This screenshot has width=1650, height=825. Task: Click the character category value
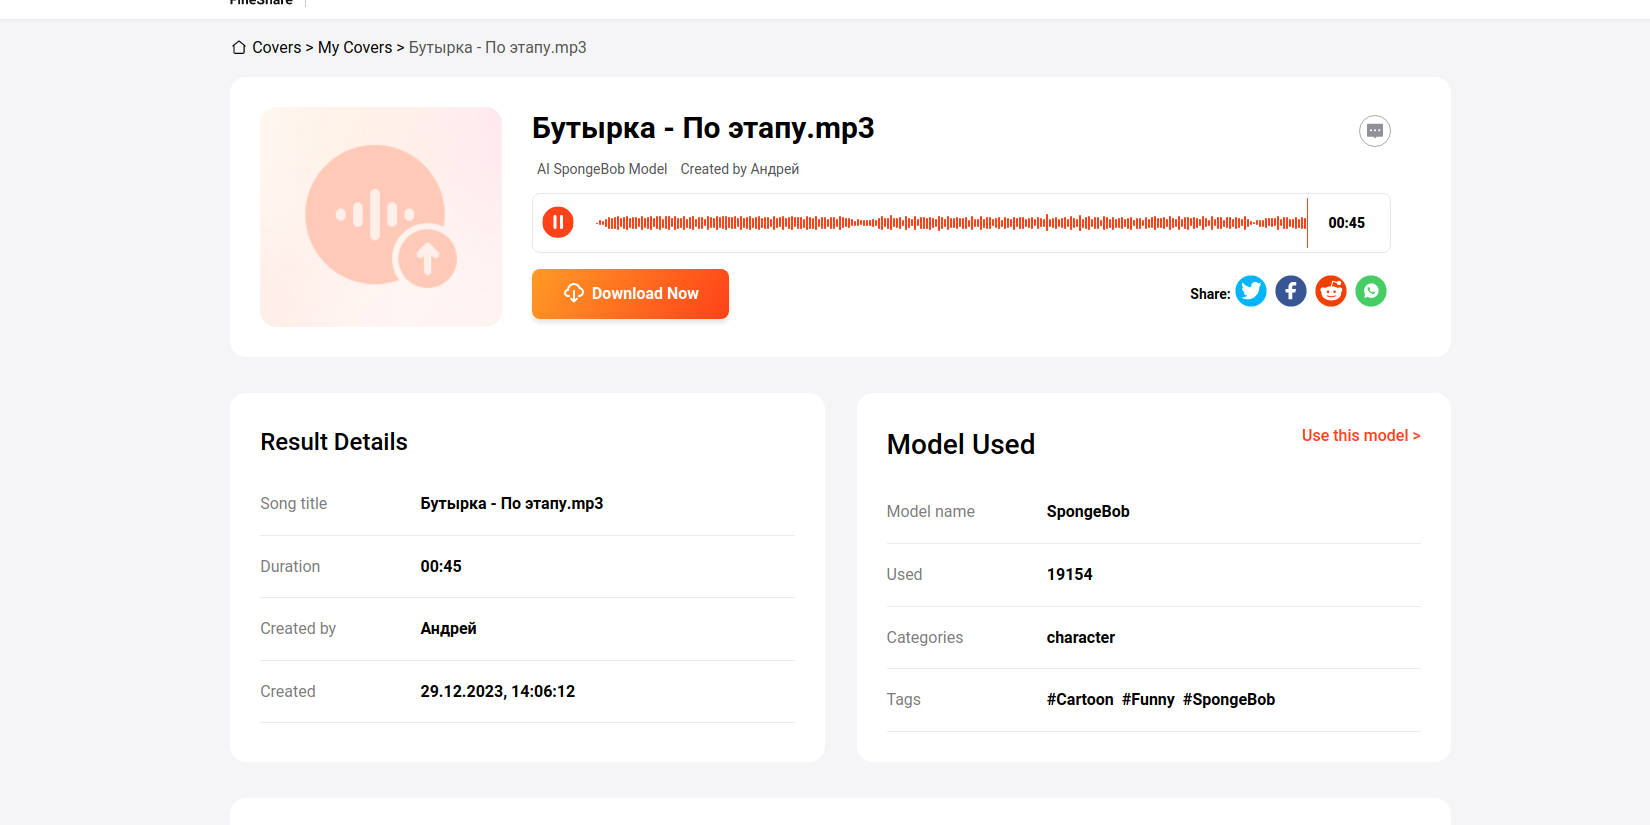pos(1081,638)
